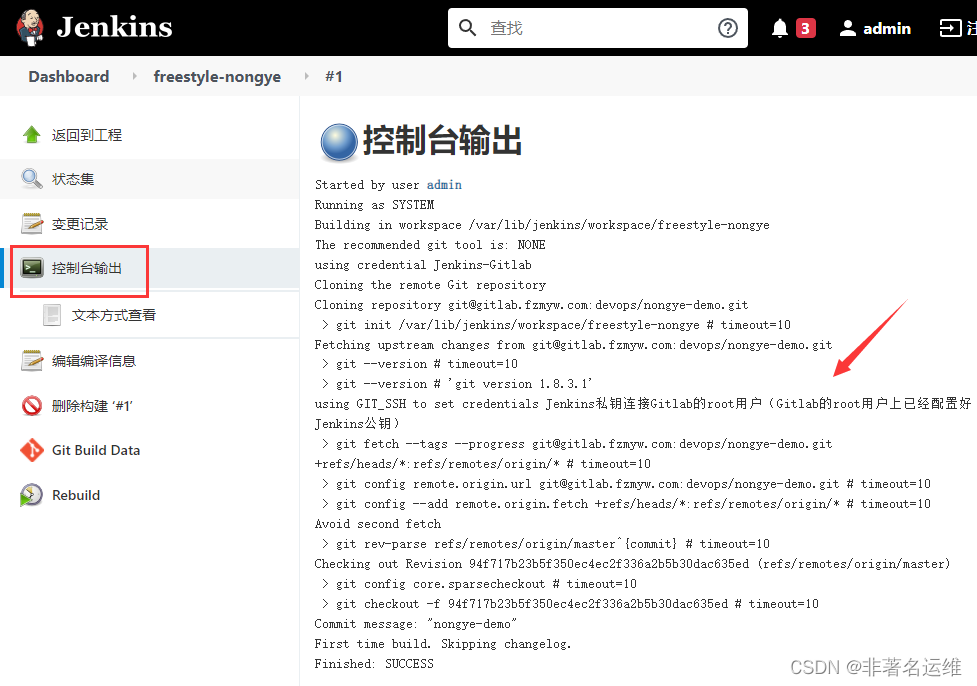This screenshot has height=686, width=977.
Task: Click the red prohibited 删除构建 icon
Action: (31, 406)
